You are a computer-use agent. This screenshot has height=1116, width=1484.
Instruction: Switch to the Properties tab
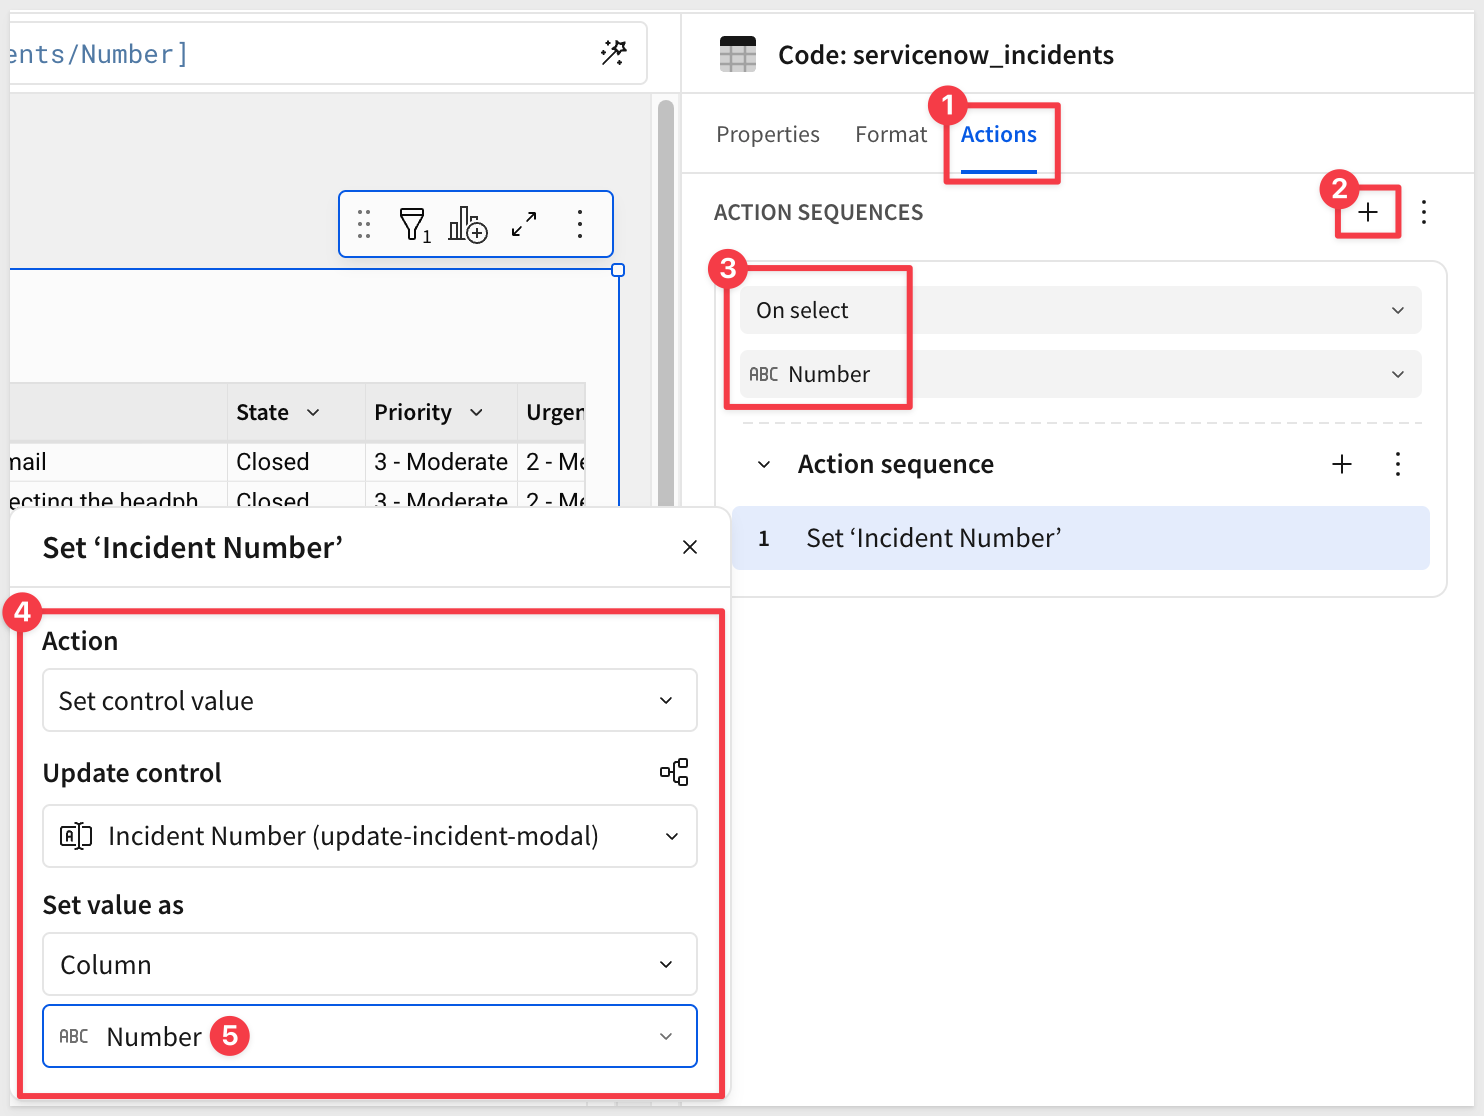click(x=768, y=135)
